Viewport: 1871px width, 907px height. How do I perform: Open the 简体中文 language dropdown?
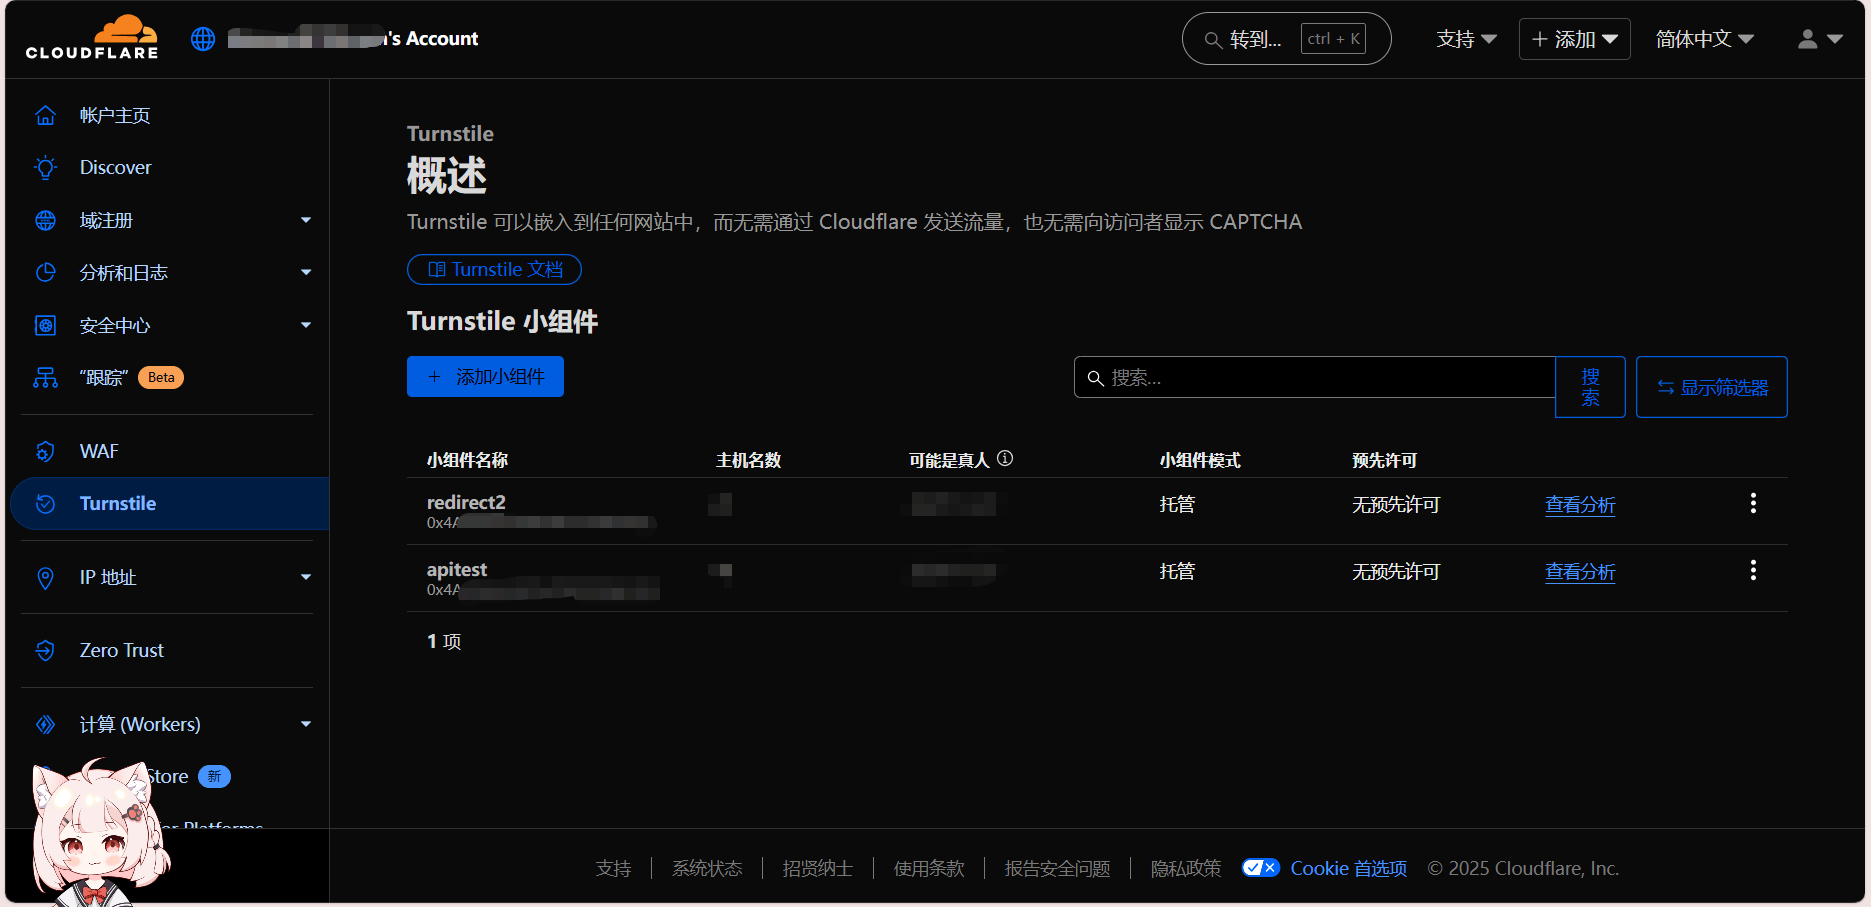(x=1704, y=39)
